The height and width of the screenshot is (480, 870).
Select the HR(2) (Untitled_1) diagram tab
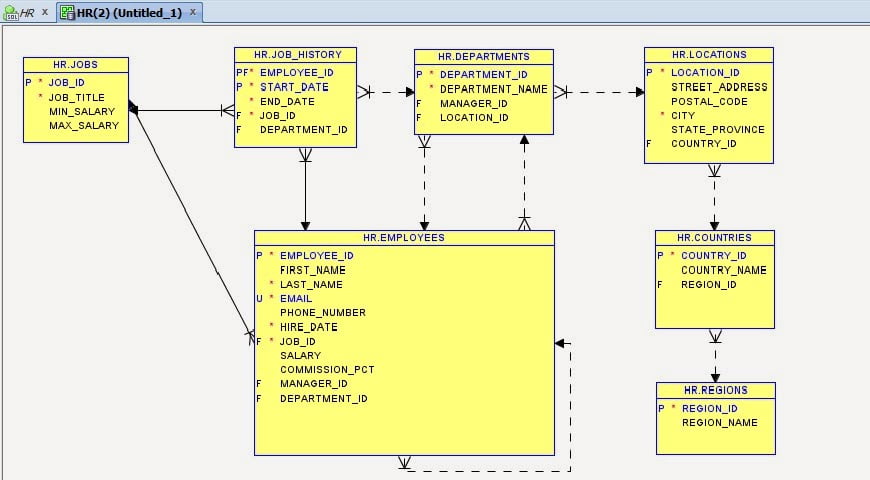pos(128,12)
